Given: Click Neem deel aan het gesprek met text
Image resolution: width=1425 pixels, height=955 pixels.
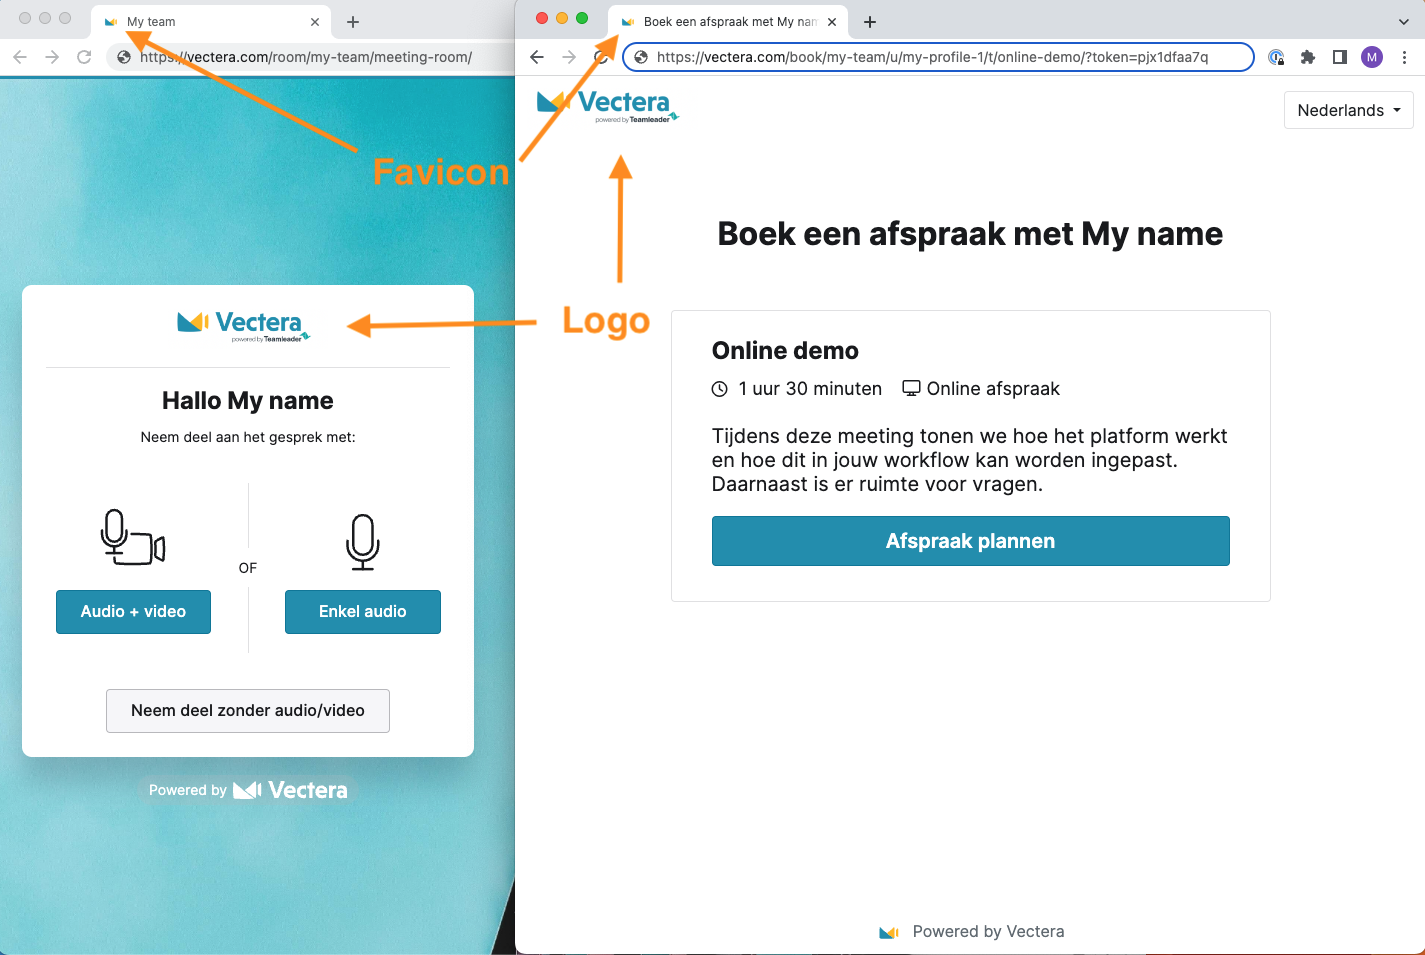Looking at the screenshot, I should tap(248, 437).
